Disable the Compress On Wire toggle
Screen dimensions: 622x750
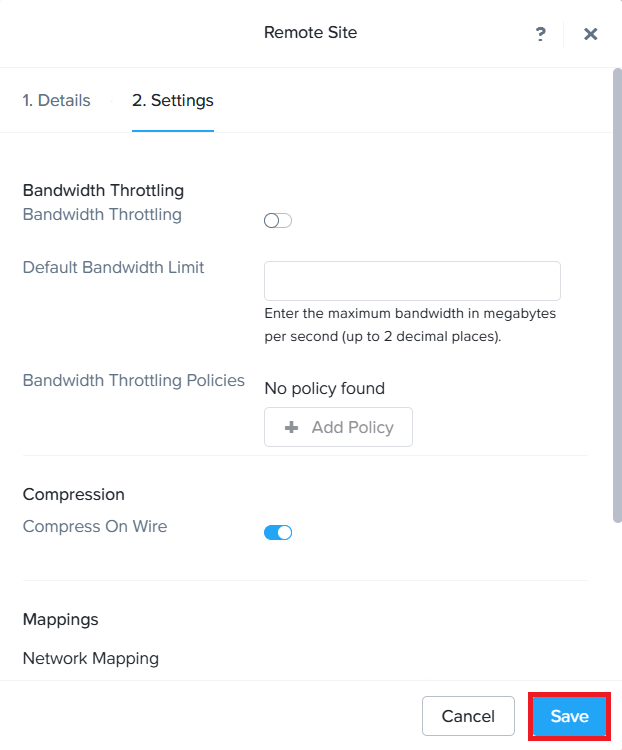click(277, 532)
